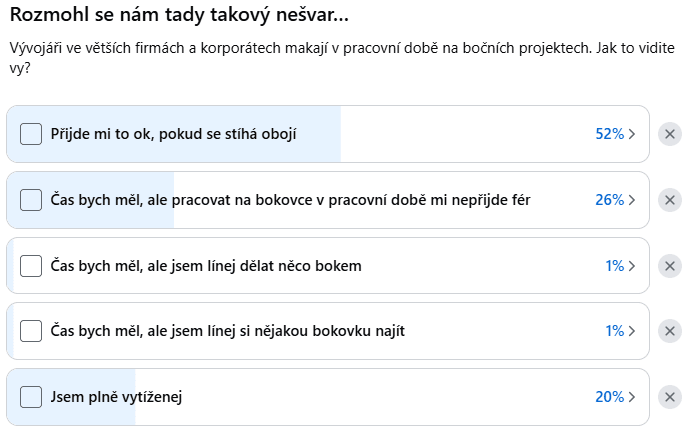Remove the "nepřijde fér" poll option
Image resolution: width=687 pixels, height=432 pixels.
pos(670,200)
